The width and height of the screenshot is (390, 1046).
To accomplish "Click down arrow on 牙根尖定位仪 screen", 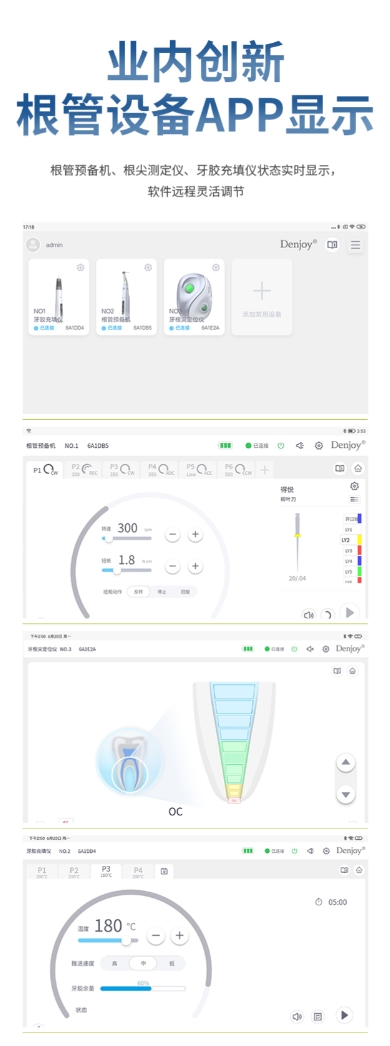I will 345,794.
